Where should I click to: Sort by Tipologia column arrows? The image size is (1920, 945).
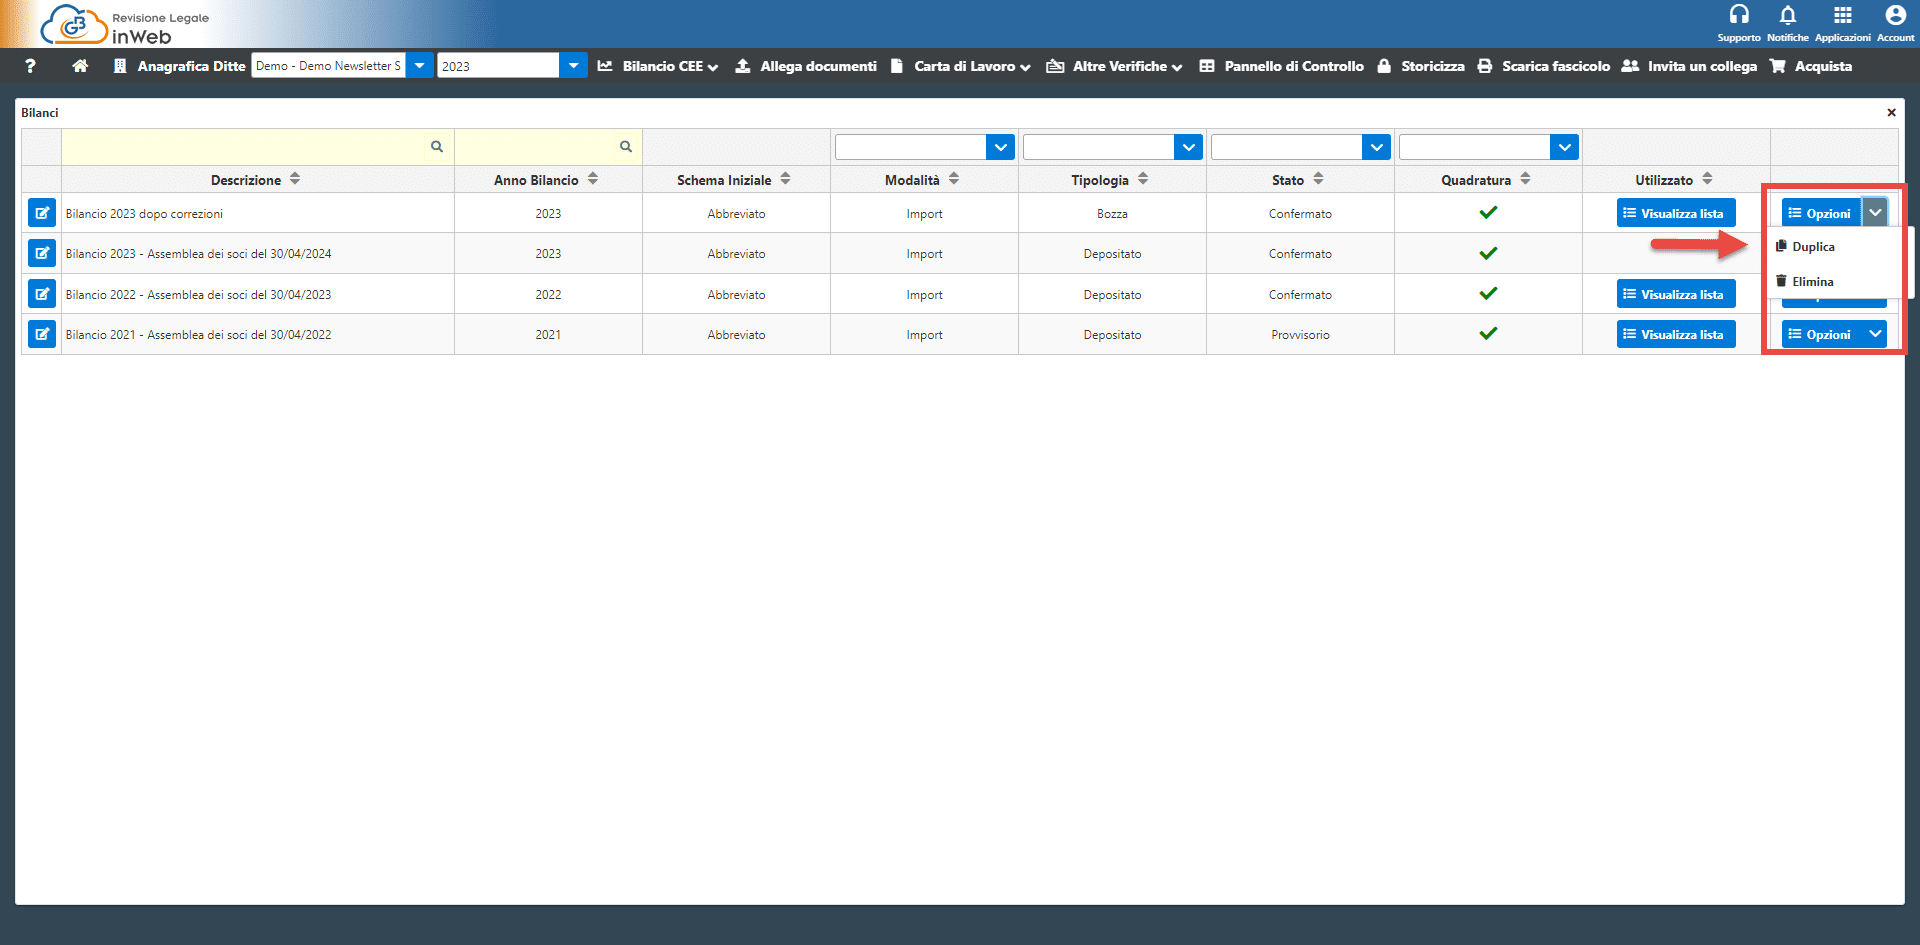1143,179
